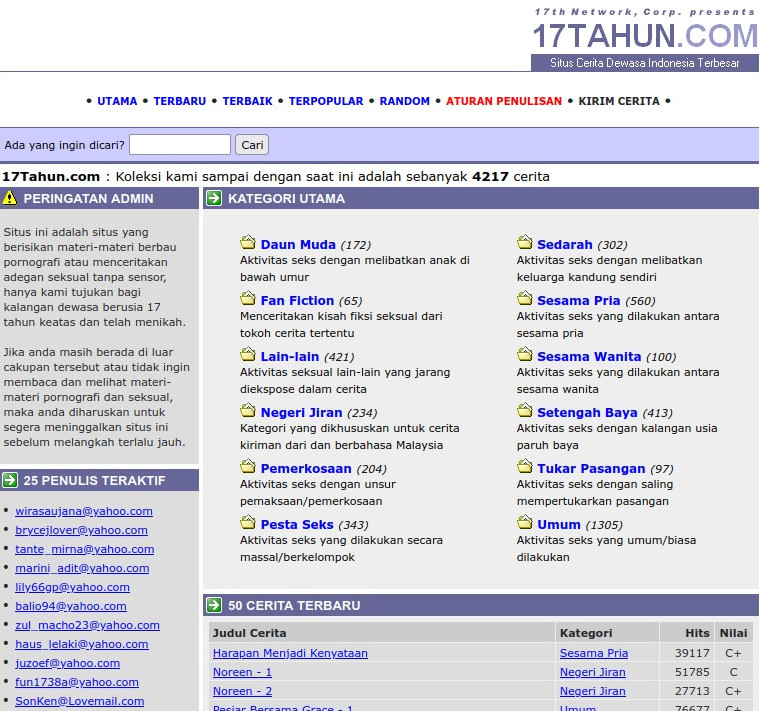Open the KIRIM CERITA navigation item

619,101
